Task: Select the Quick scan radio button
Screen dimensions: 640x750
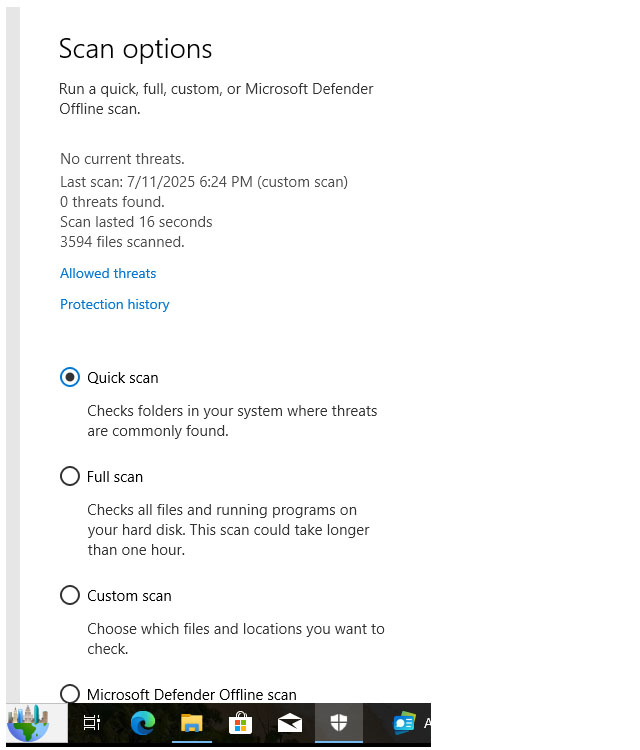Action: point(70,377)
